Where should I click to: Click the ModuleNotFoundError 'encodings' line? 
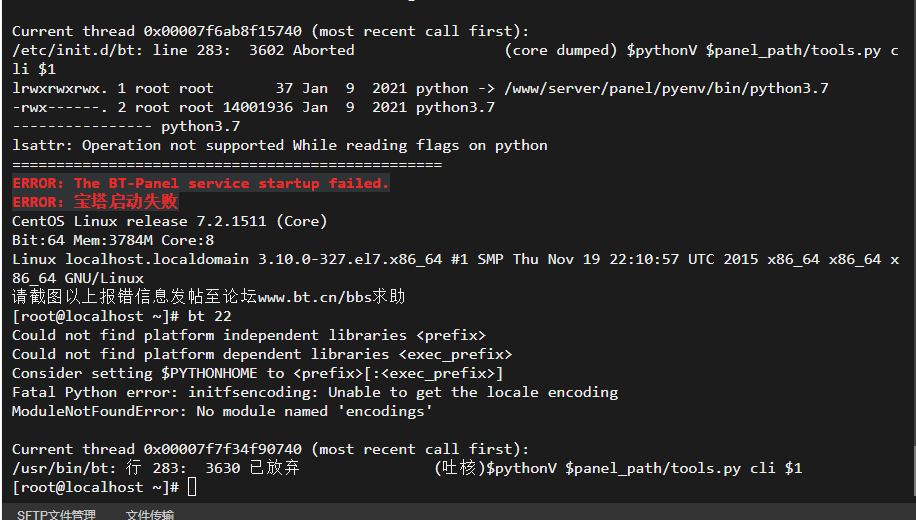pos(222,411)
